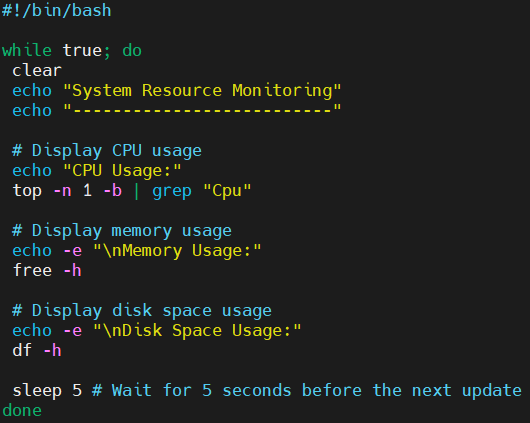Viewport: 530px width, 423px height.
Task: Click the dashed separator string
Action: [x=202, y=110]
